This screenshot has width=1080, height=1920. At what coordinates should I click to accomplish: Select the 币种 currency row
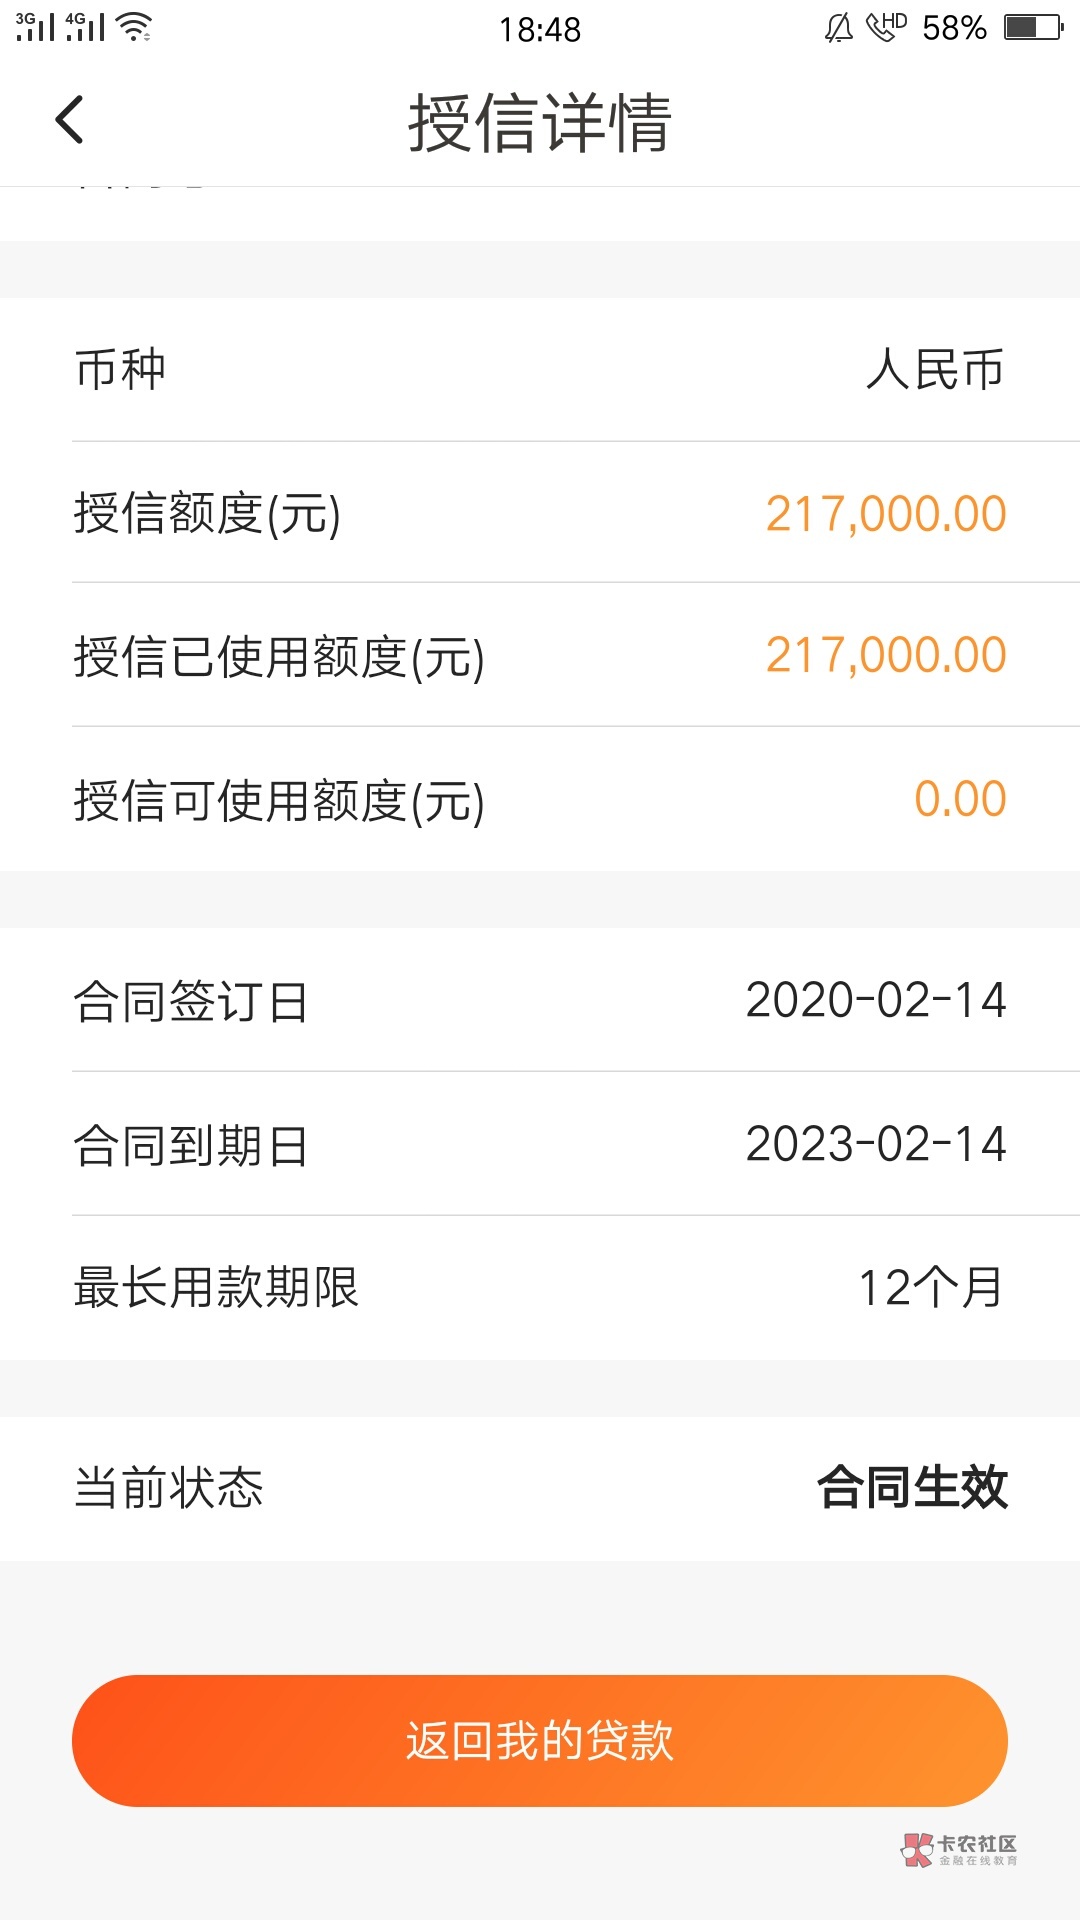click(540, 369)
